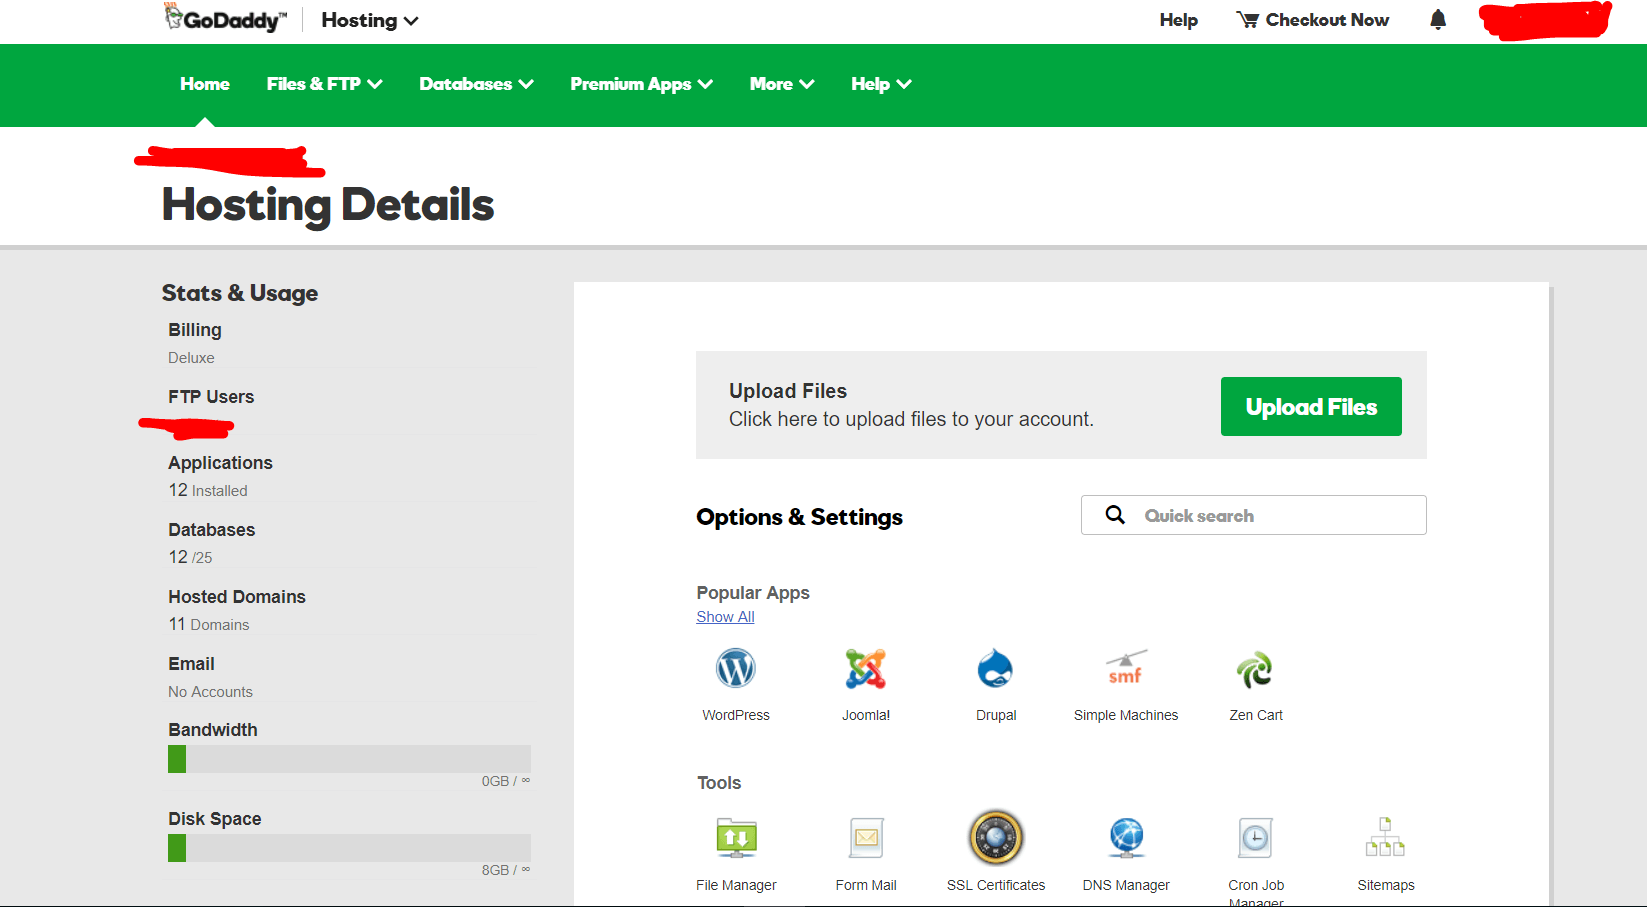1647x907 pixels.
Task: Expand the green bar Help menu
Action: (x=881, y=84)
